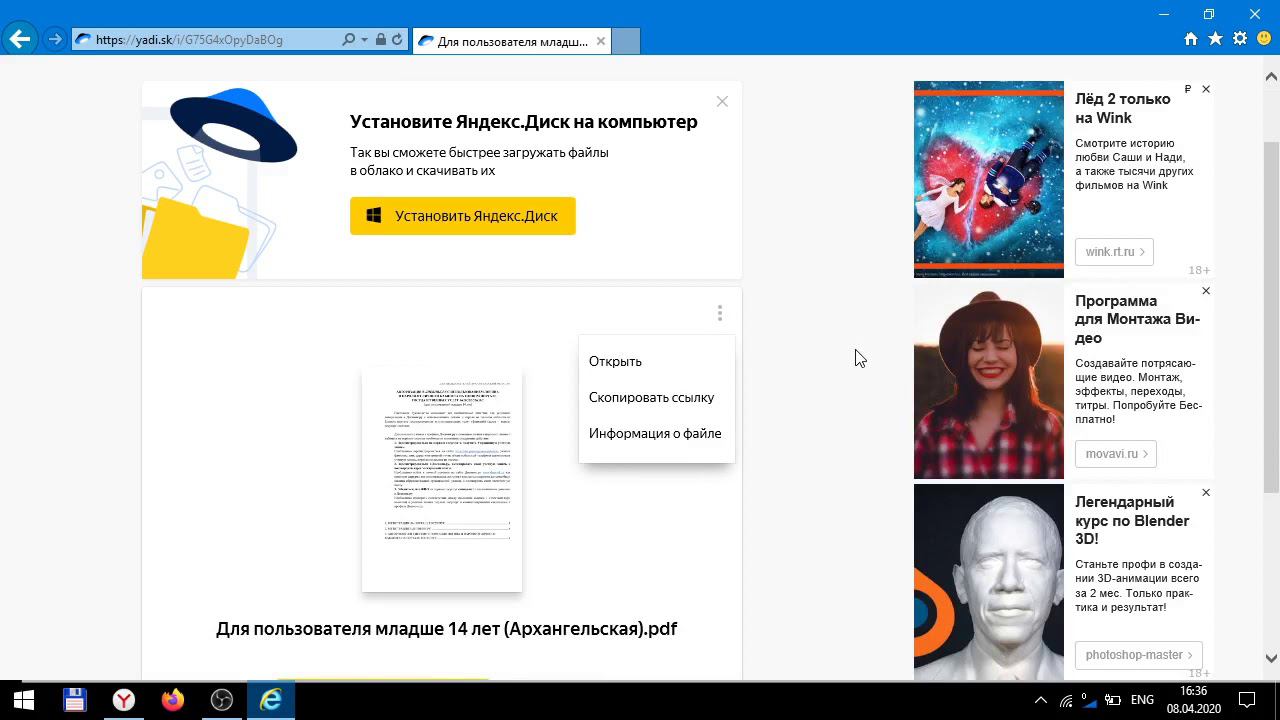Launch Firefox from taskbar
The image size is (1280, 720).
(x=173, y=700)
